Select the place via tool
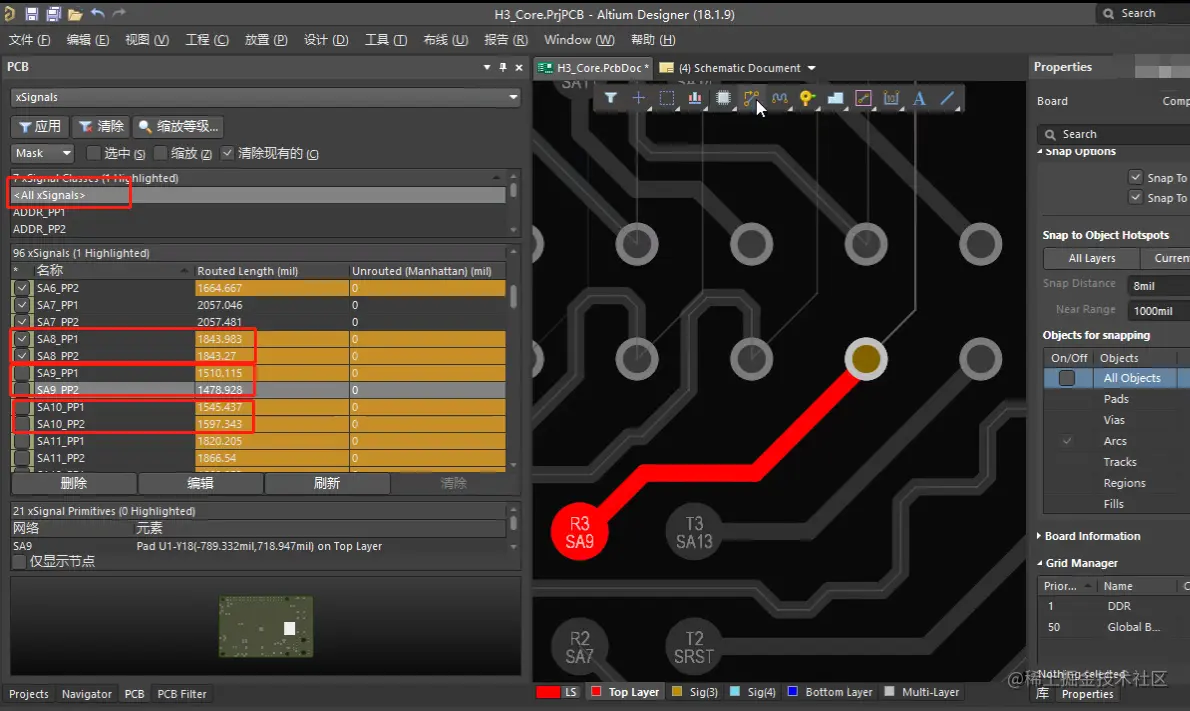 pos(807,98)
